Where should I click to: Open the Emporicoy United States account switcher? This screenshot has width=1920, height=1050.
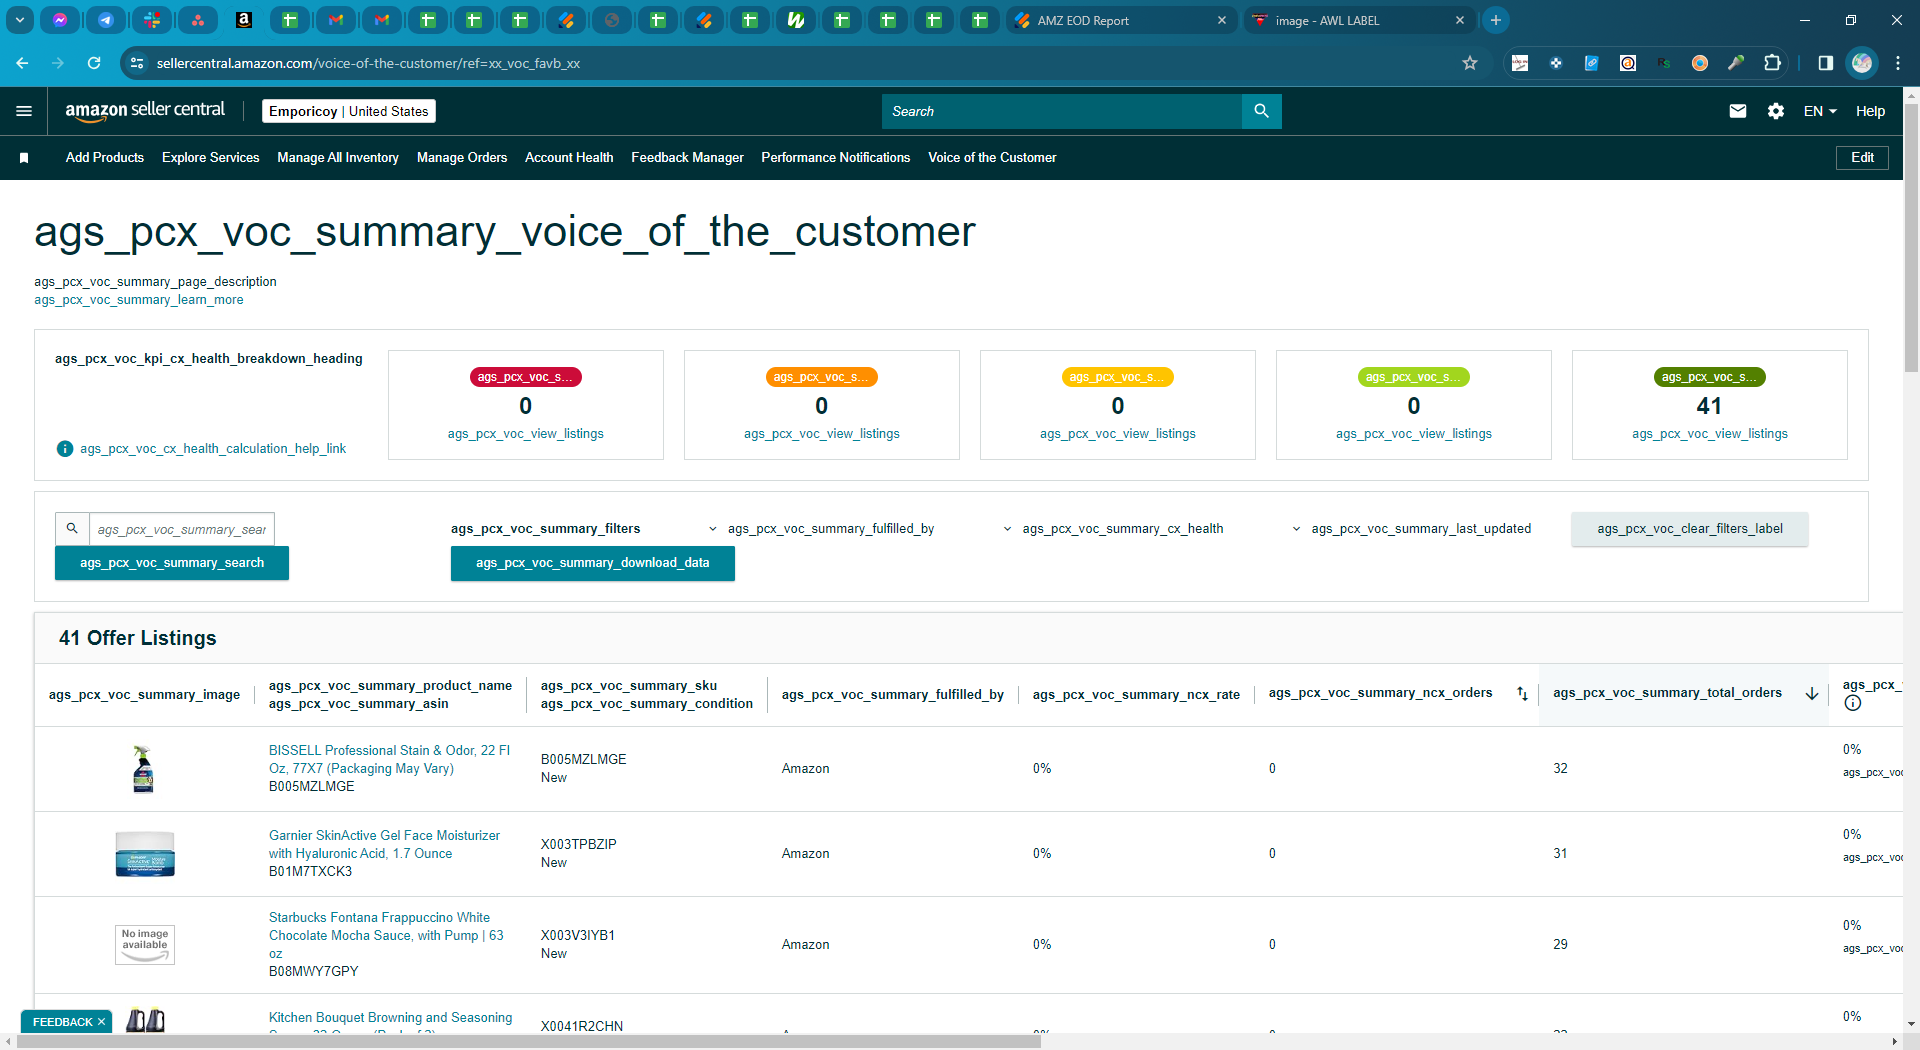[349, 111]
